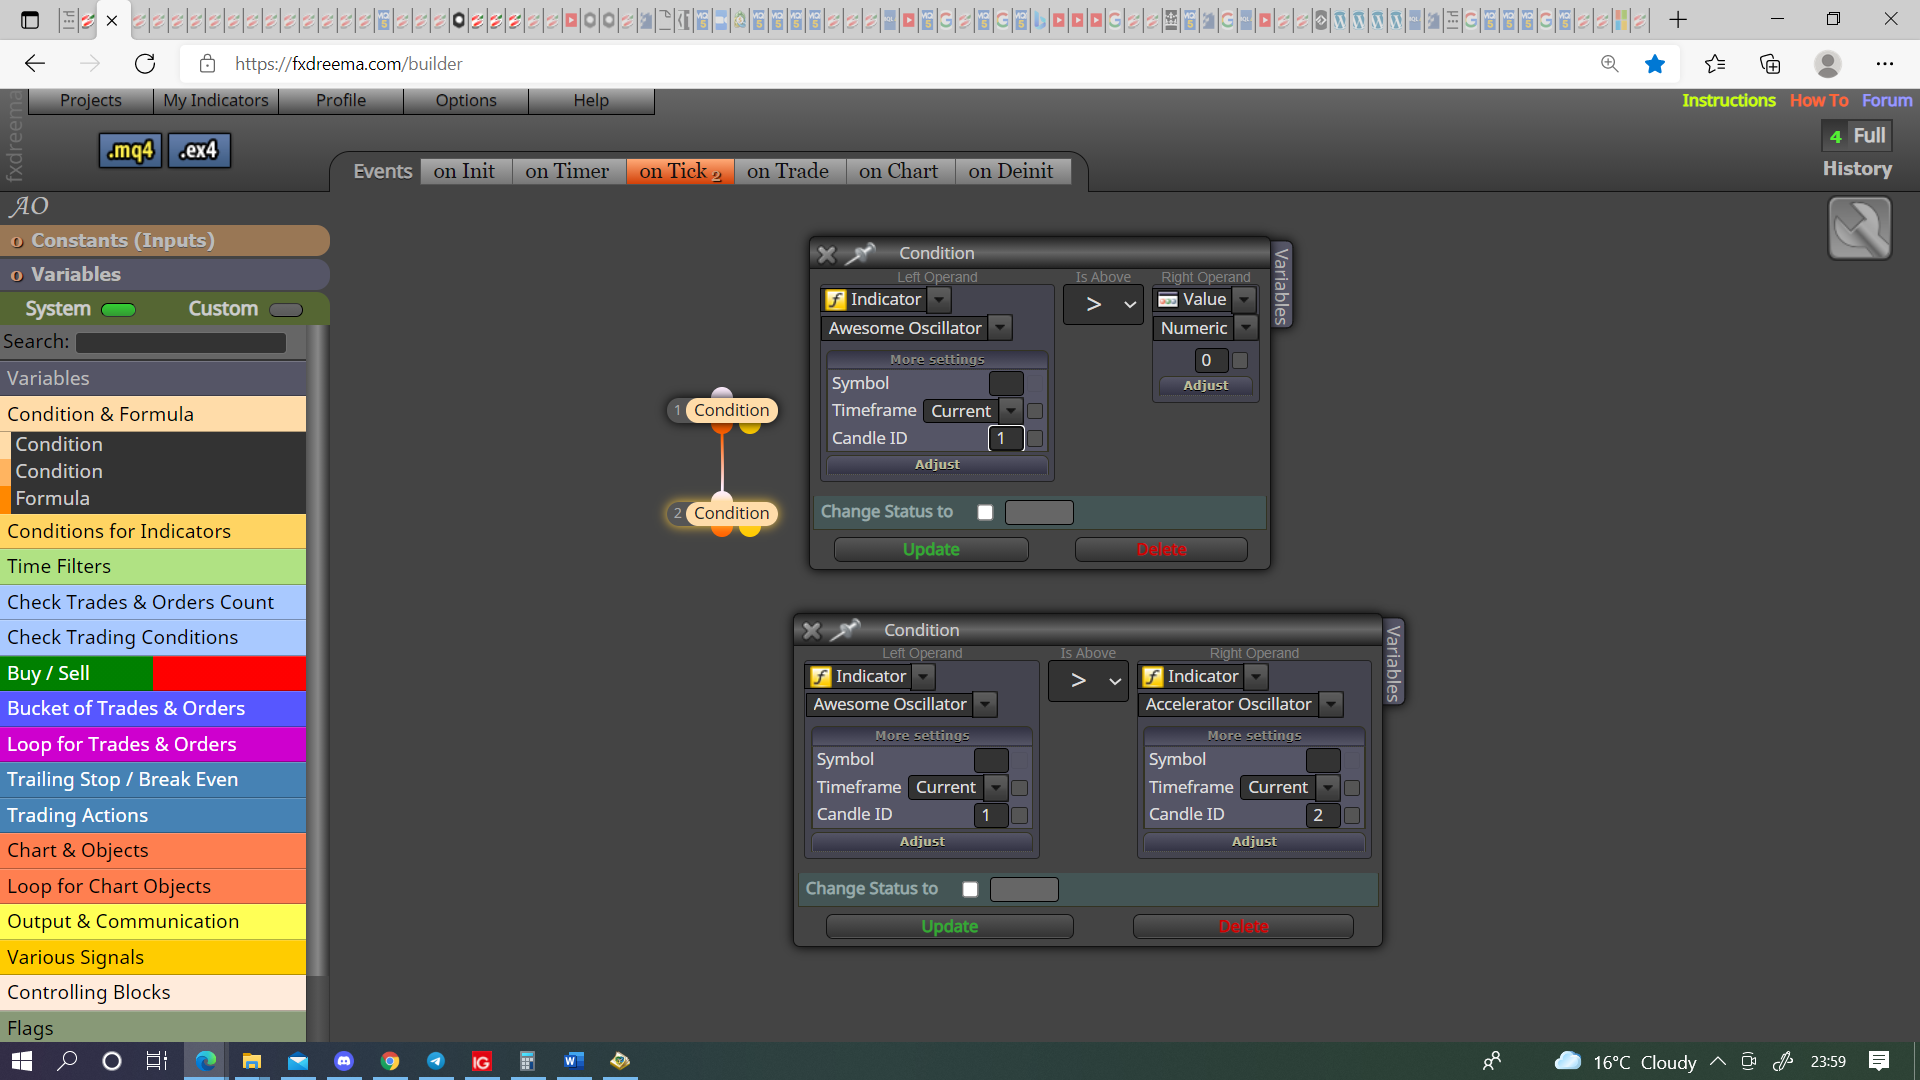Open the Windows Start menu
Viewport: 1920px width, 1080px height.
point(22,1061)
